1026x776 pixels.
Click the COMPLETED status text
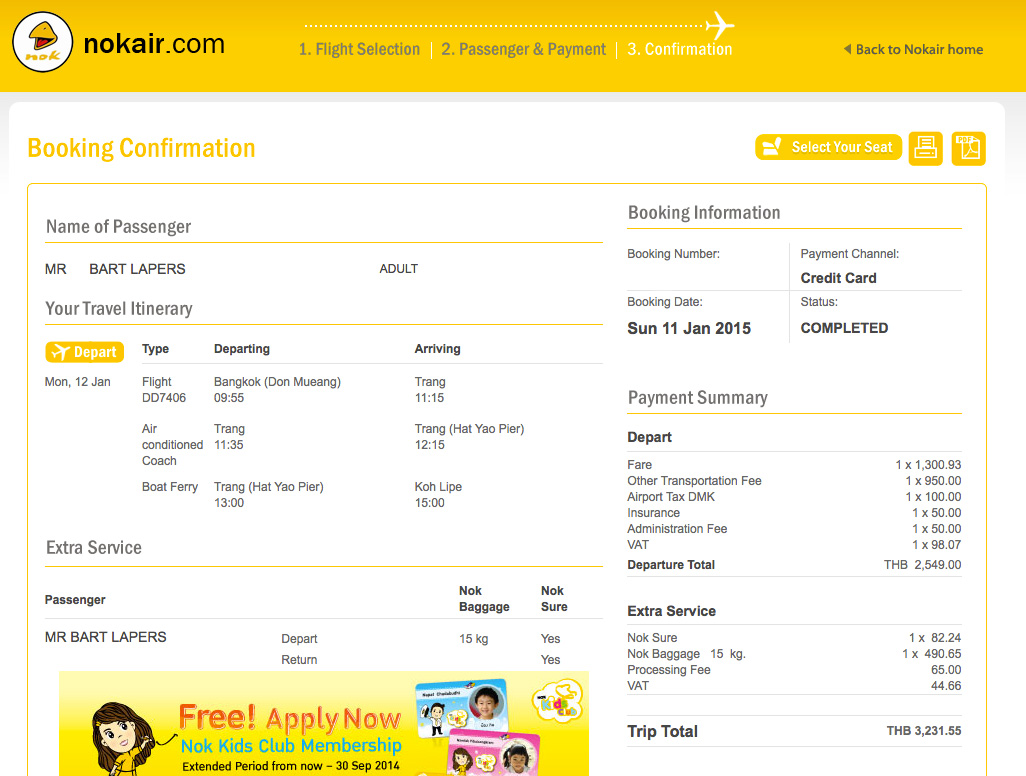pos(844,328)
